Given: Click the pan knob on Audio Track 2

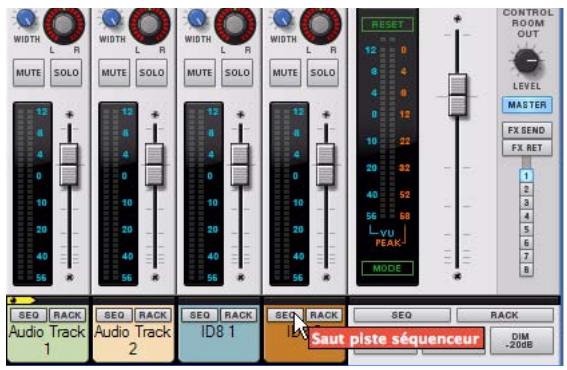Looking at the screenshot, I should click(x=150, y=24).
